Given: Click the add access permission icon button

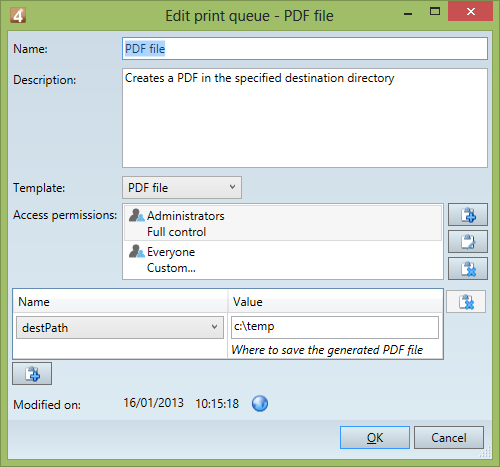Looking at the screenshot, I should [x=468, y=214].
